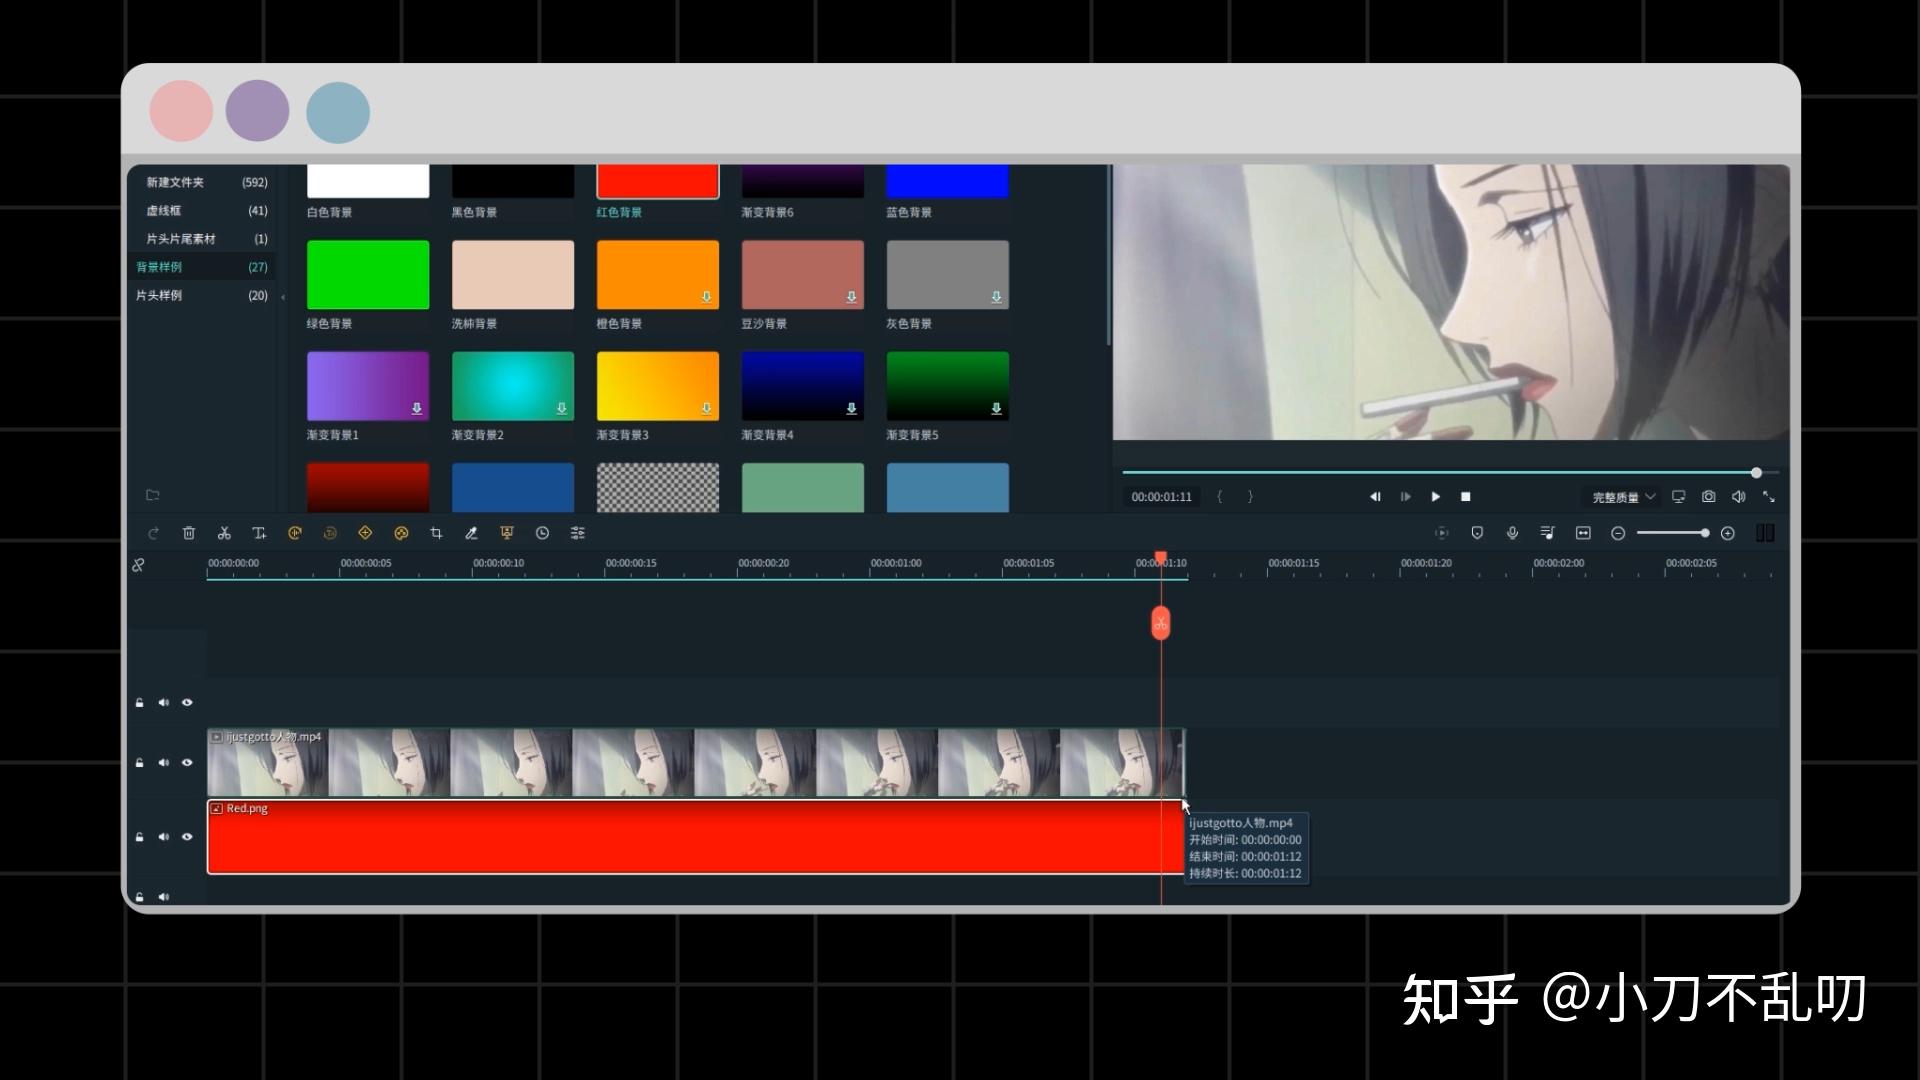Select the color eyedropper brush tool
Image resolution: width=1920 pixels, height=1080 pixels.
coord(471,534)
